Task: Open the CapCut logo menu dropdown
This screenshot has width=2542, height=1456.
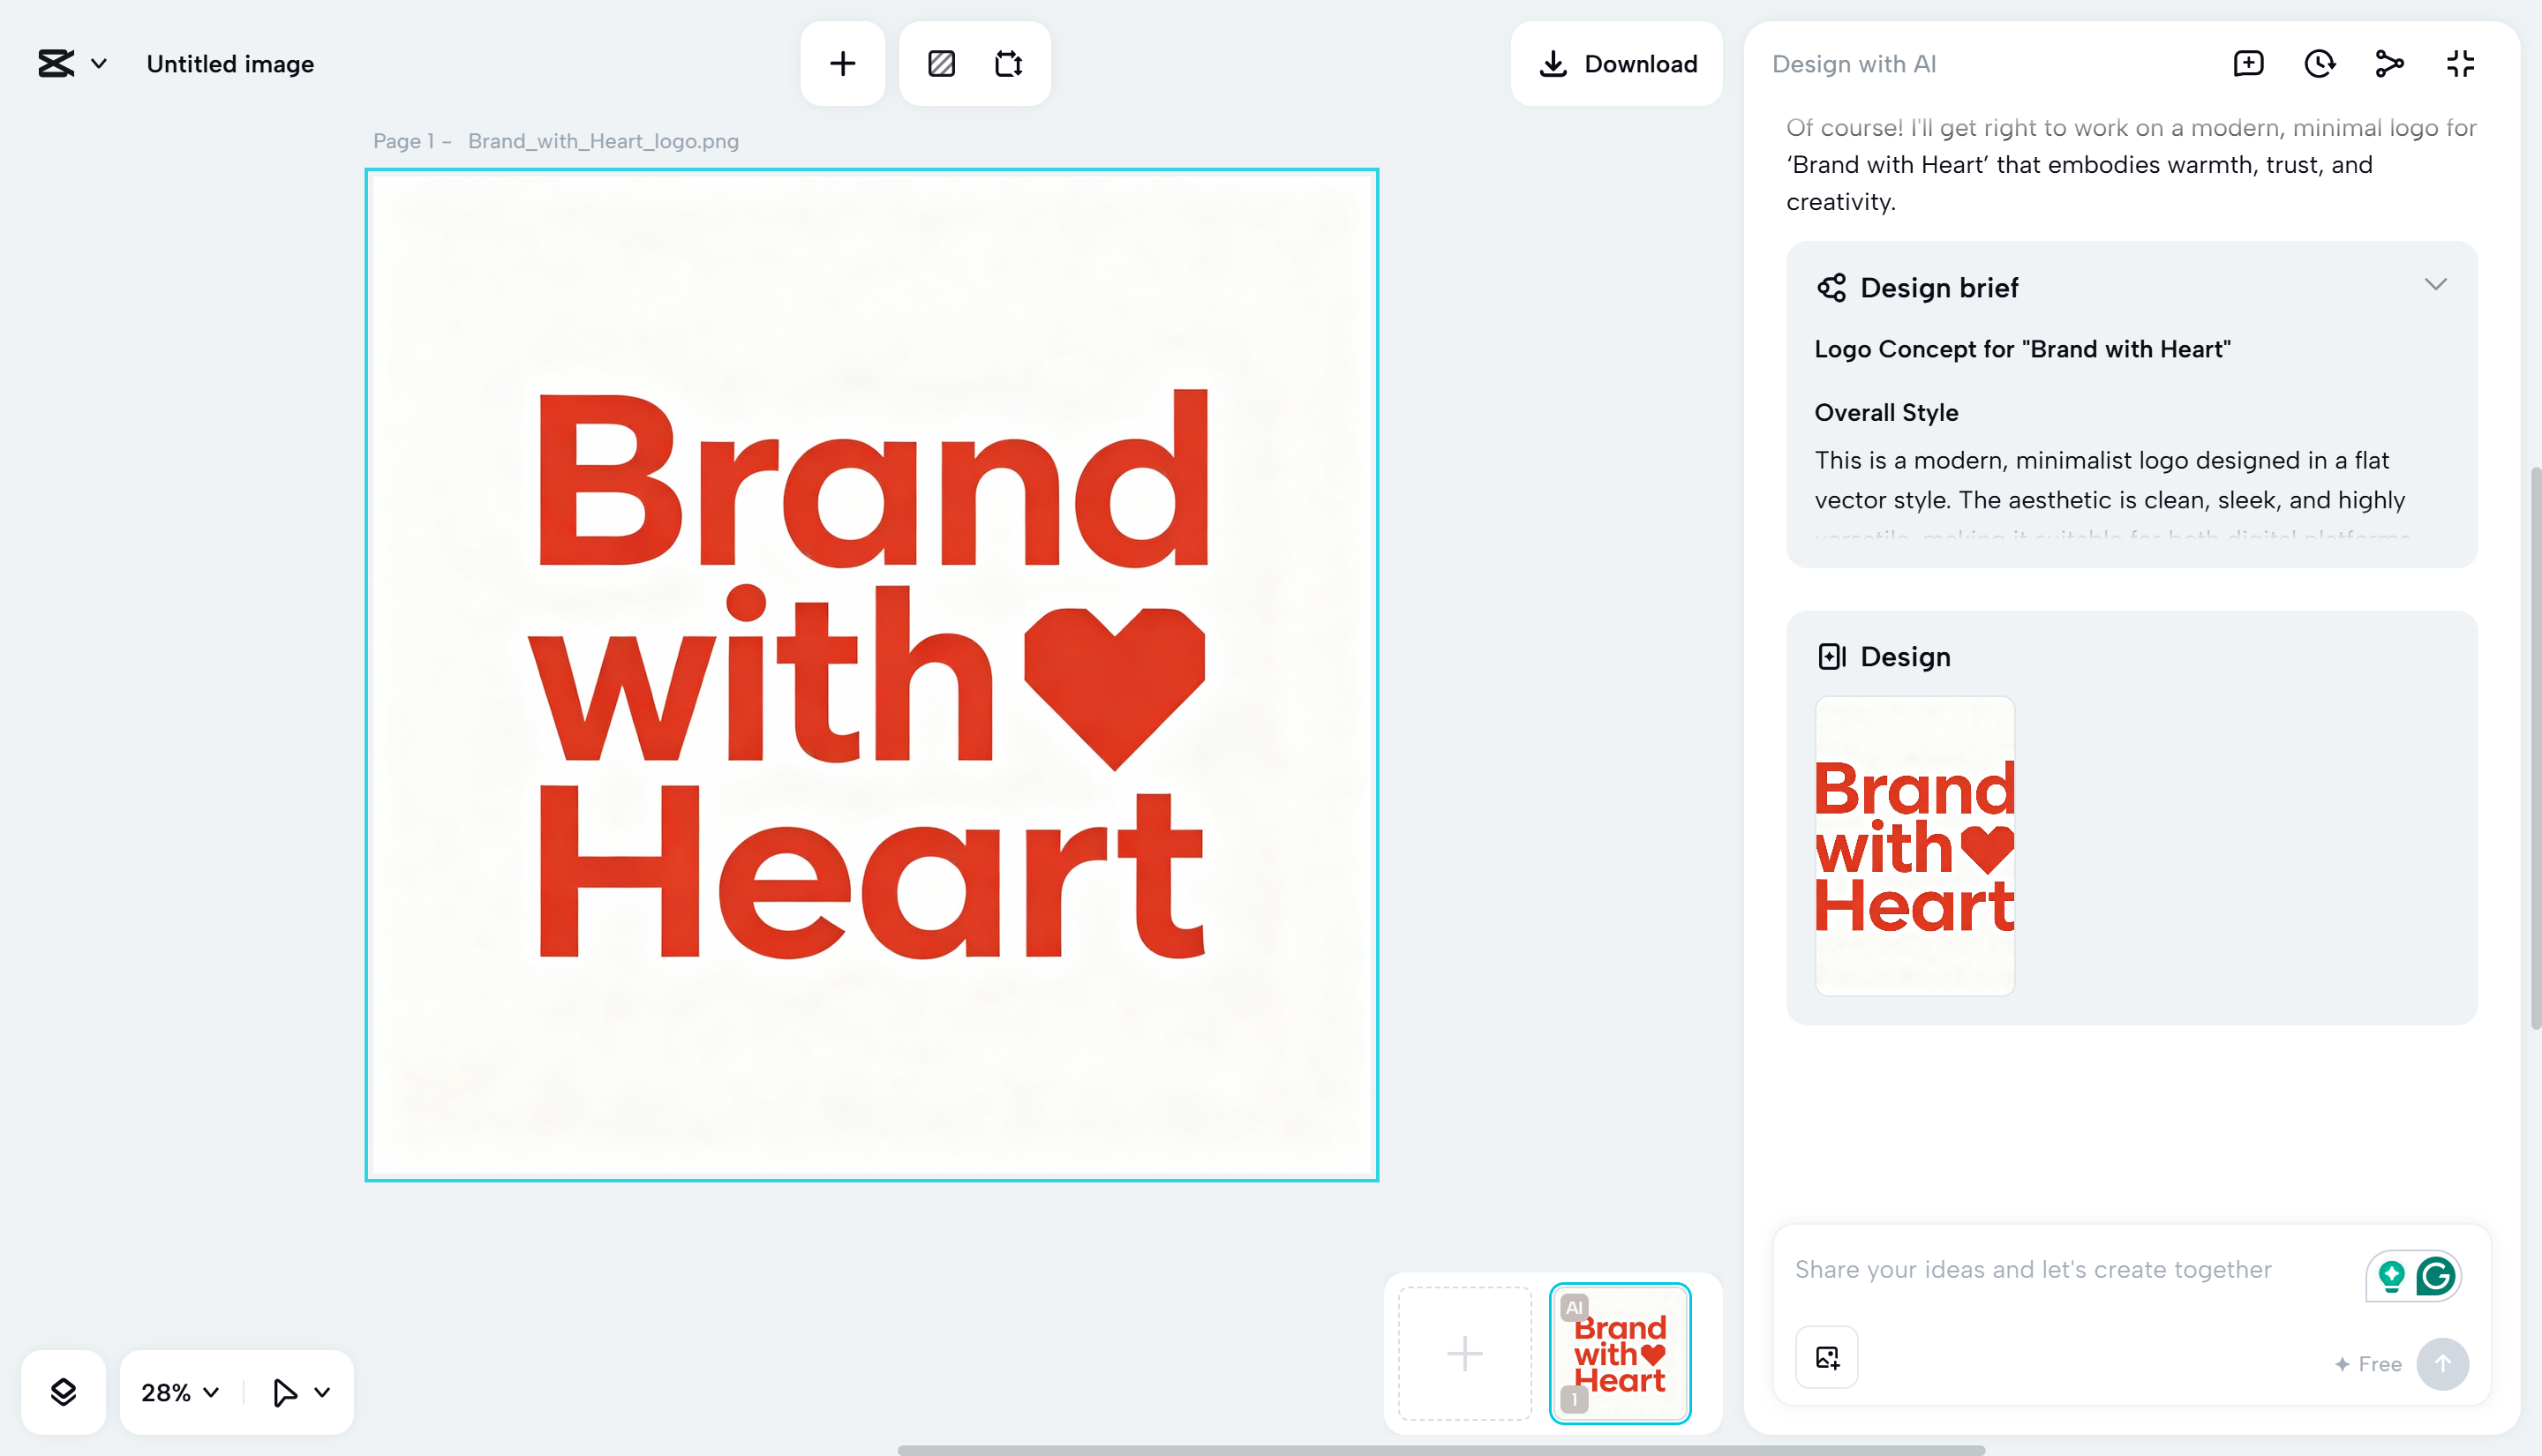Action: click(x=70, y=63)
